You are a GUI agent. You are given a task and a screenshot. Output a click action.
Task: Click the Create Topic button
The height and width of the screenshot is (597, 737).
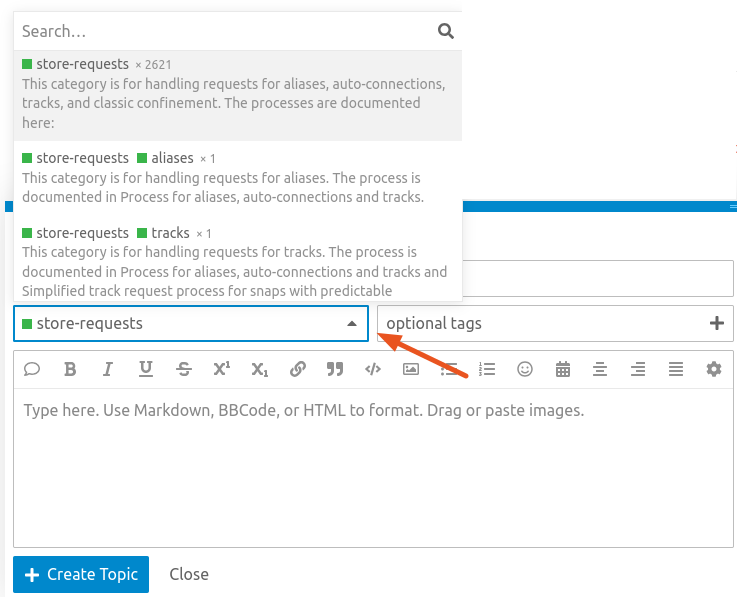81,575
